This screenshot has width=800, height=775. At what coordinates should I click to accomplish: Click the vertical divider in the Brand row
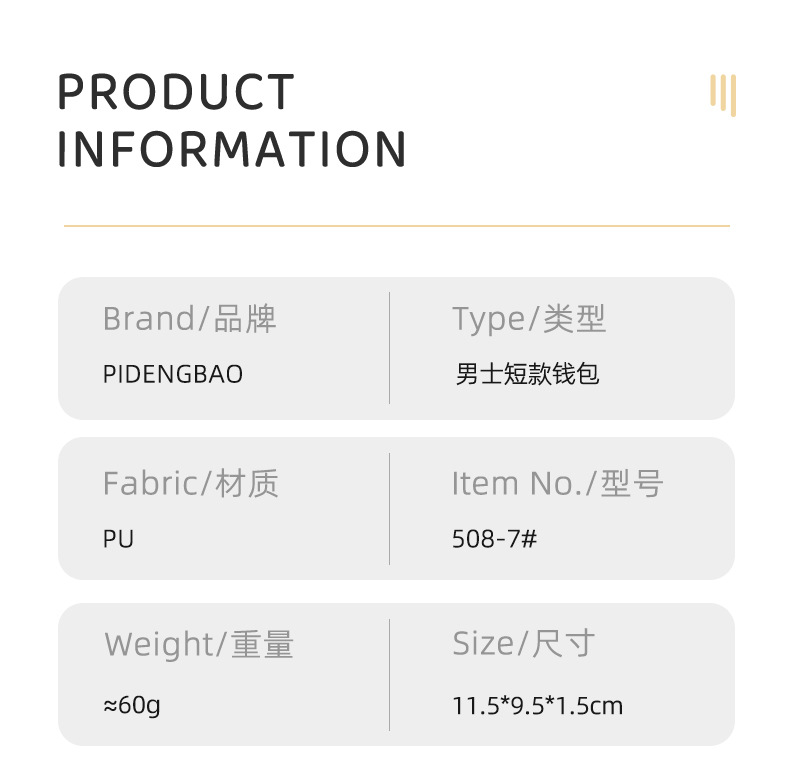(x=389, y=348)
